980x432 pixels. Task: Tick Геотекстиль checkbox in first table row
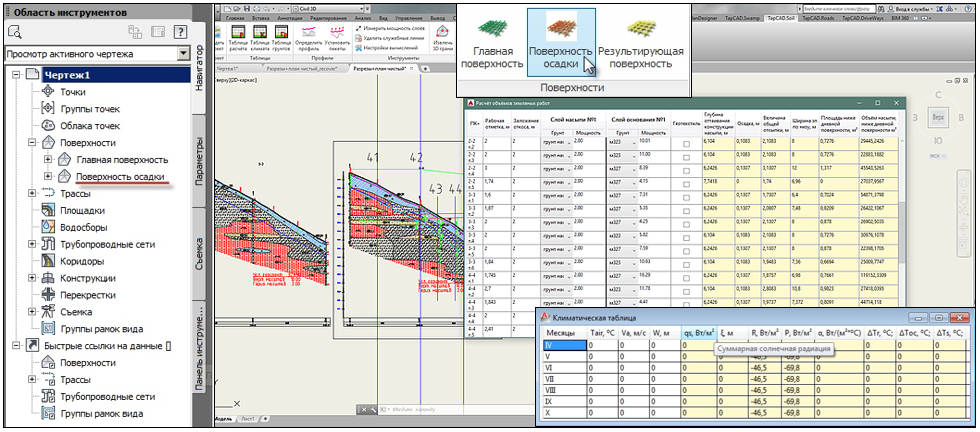pyautogui.click(x=686, y=144)
